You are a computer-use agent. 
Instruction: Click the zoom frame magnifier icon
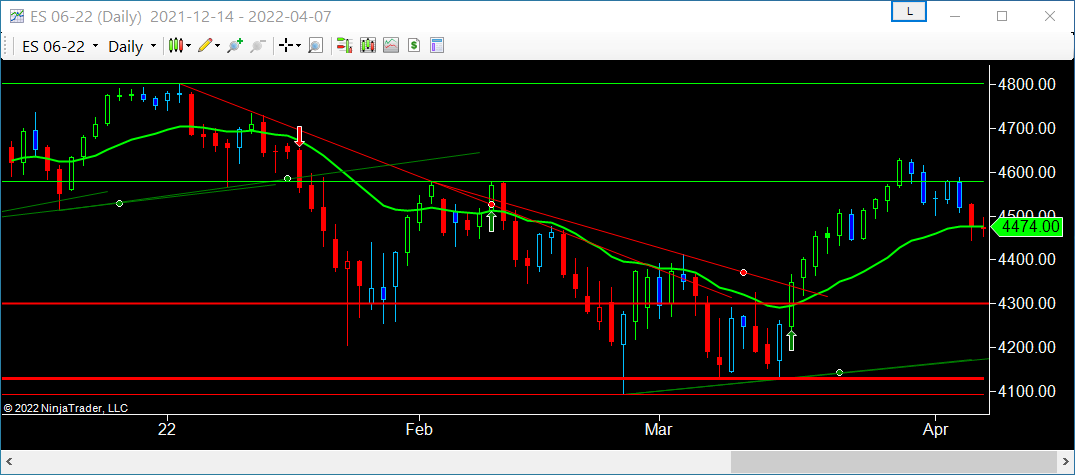click(315, 46)
